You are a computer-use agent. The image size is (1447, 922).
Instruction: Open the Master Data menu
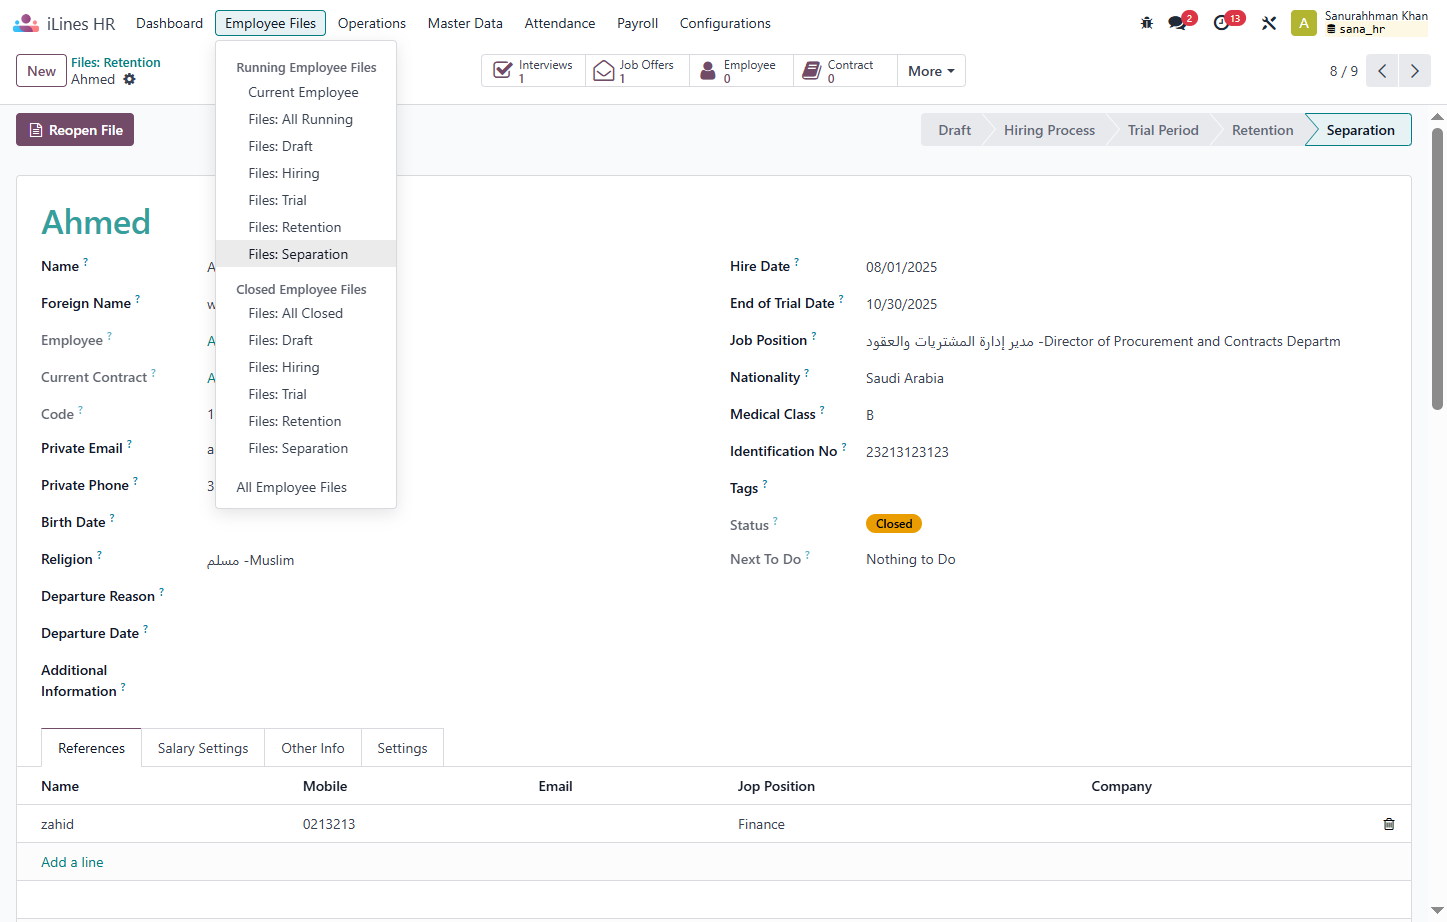(x=465, y=23)
